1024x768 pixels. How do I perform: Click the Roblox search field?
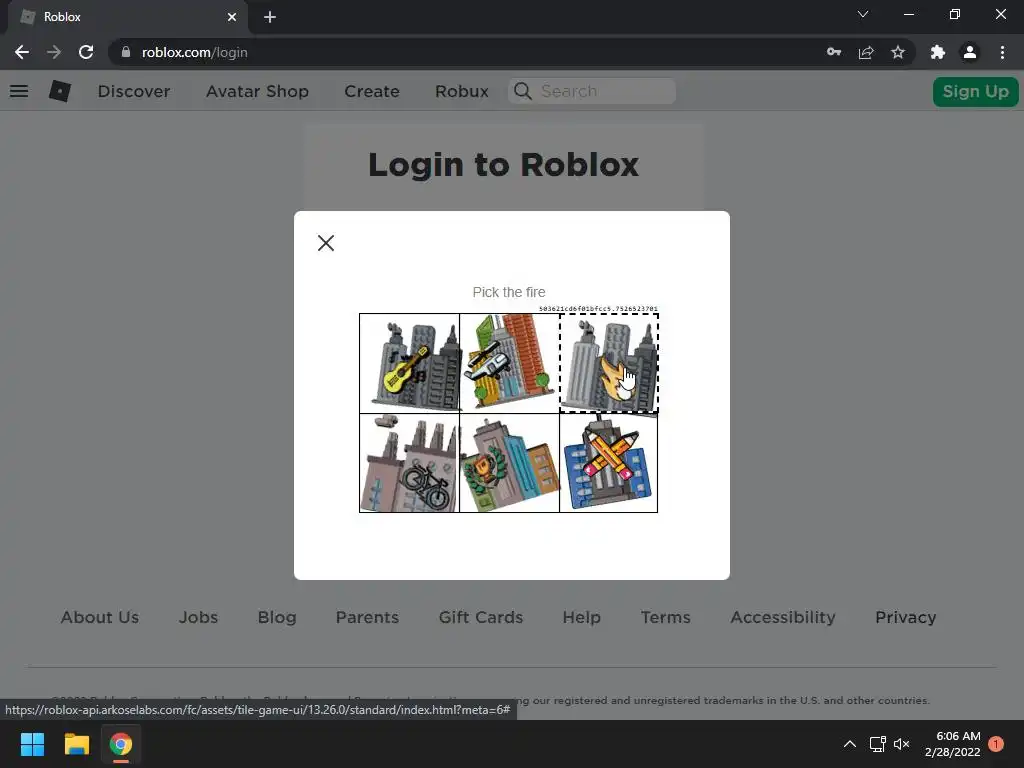point(592,91)
